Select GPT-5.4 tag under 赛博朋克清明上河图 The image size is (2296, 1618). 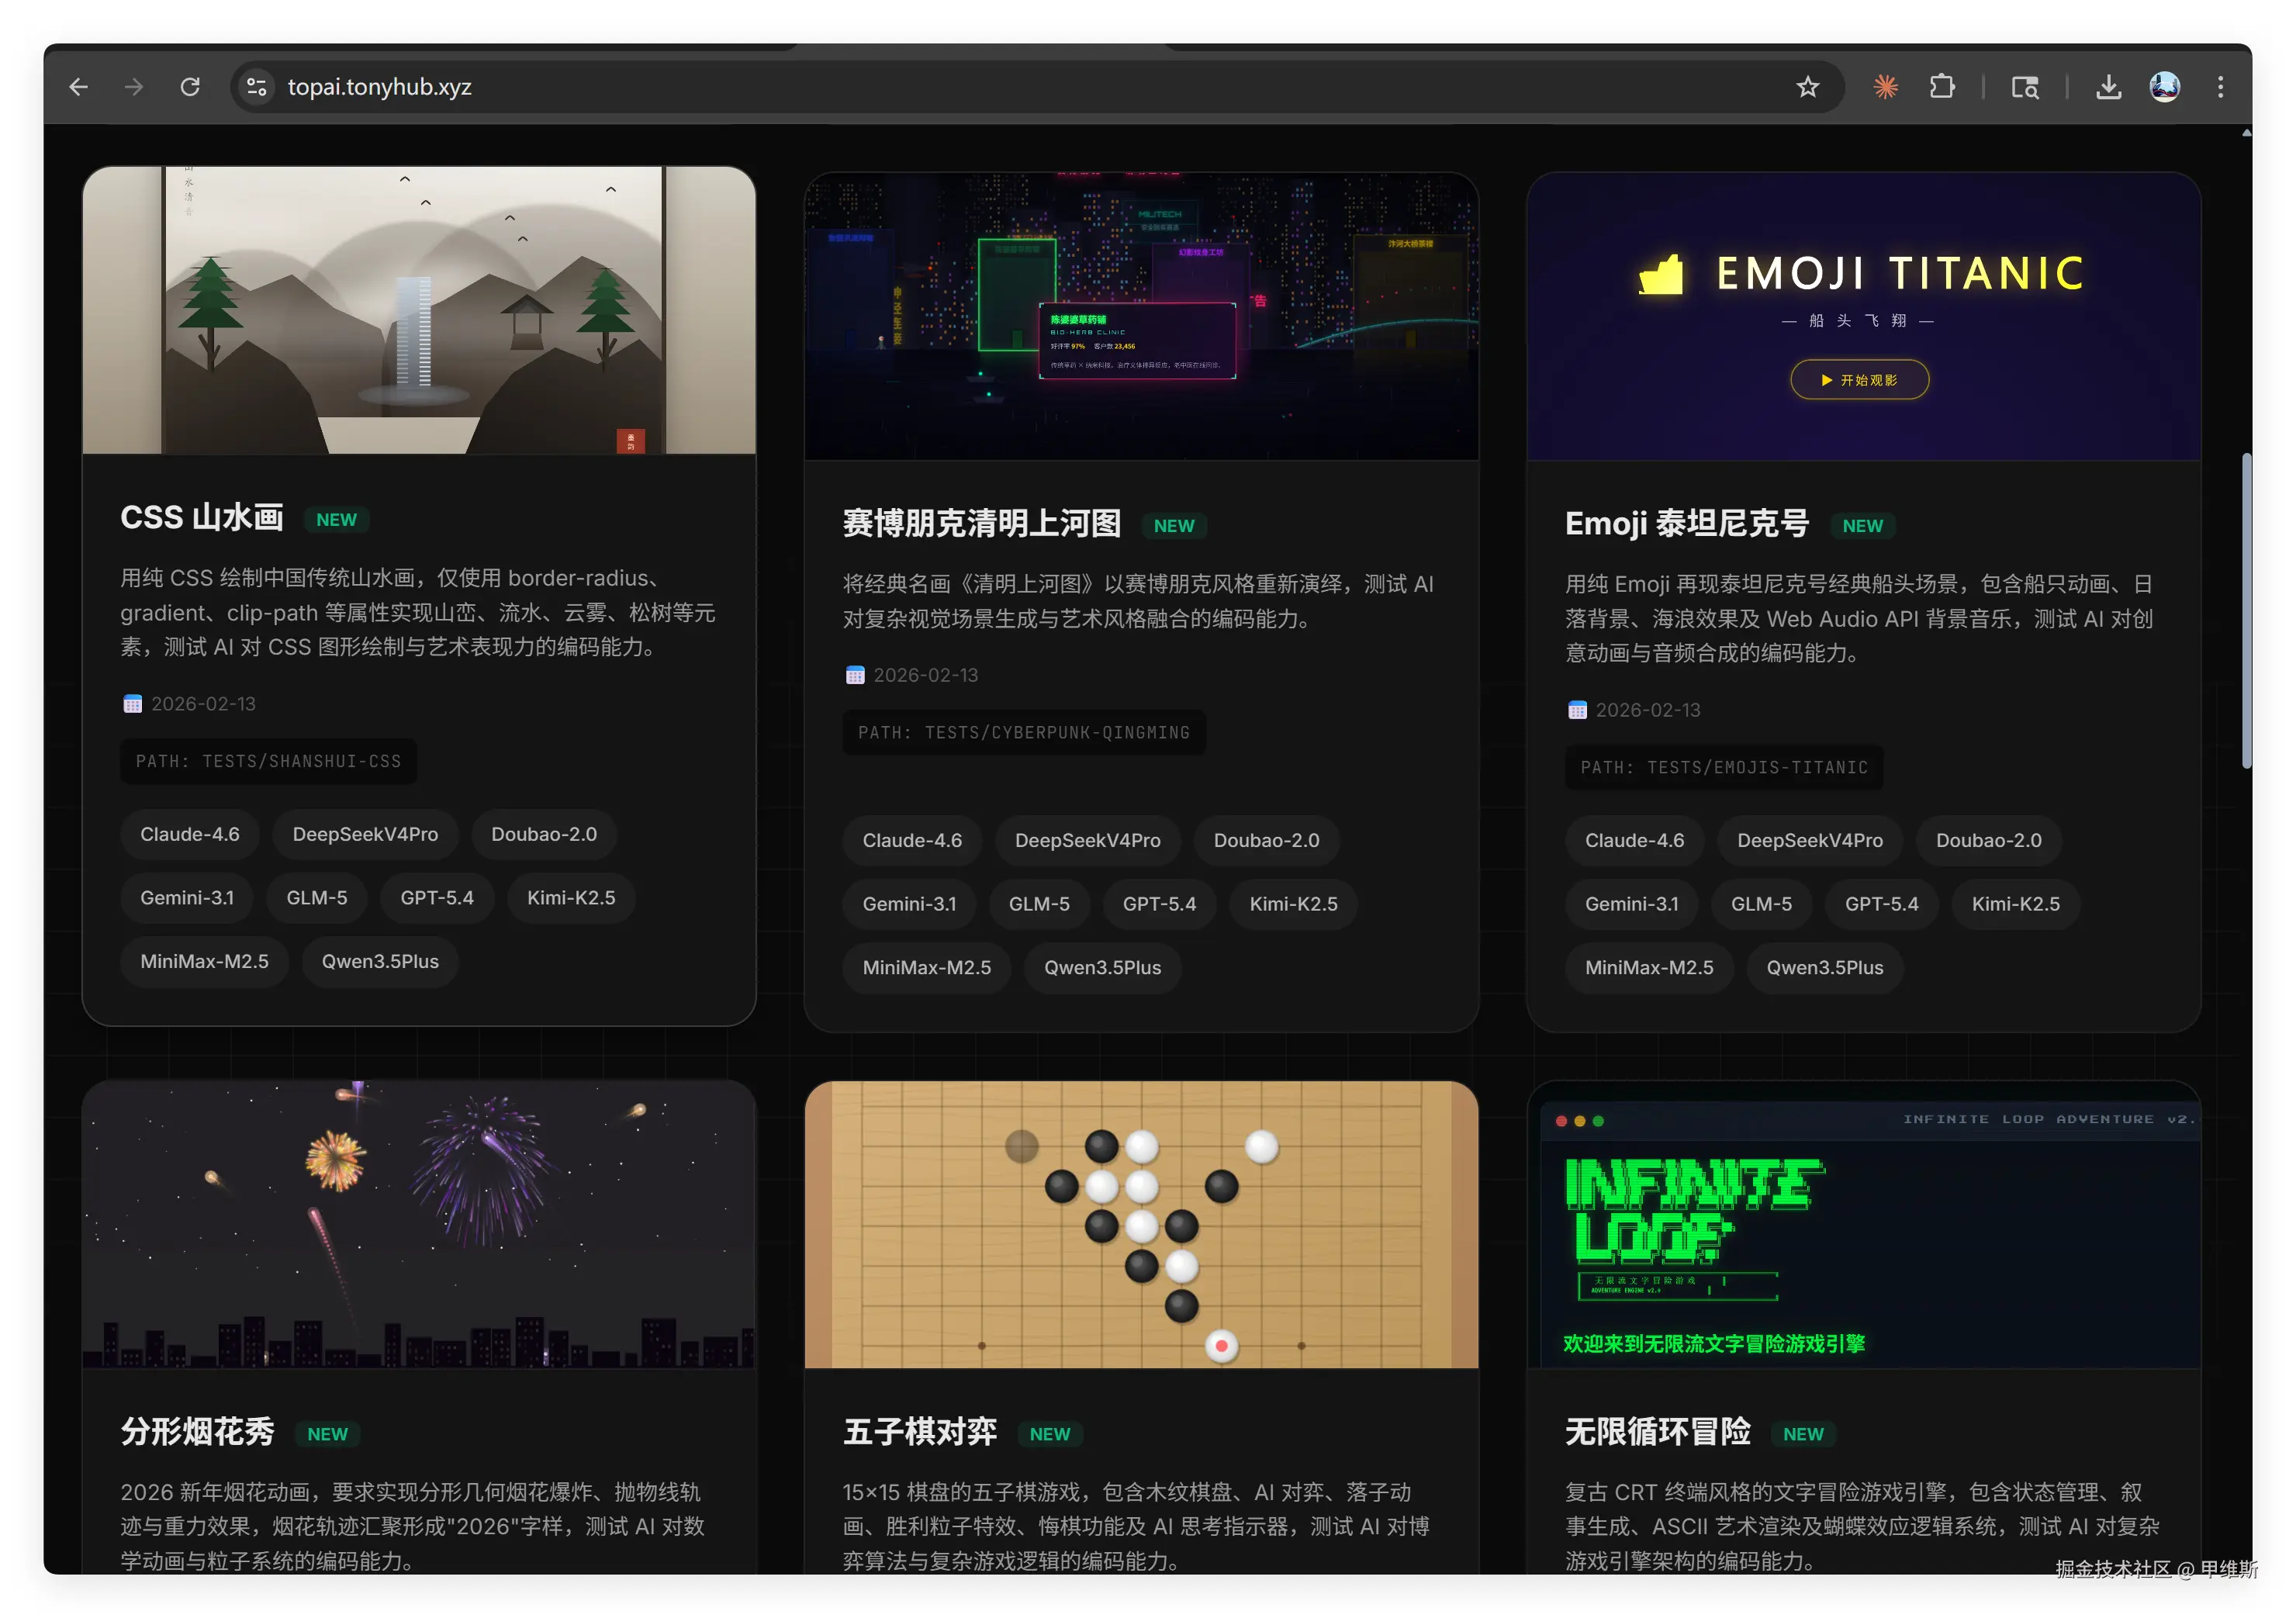click(x=1158, y=904)
